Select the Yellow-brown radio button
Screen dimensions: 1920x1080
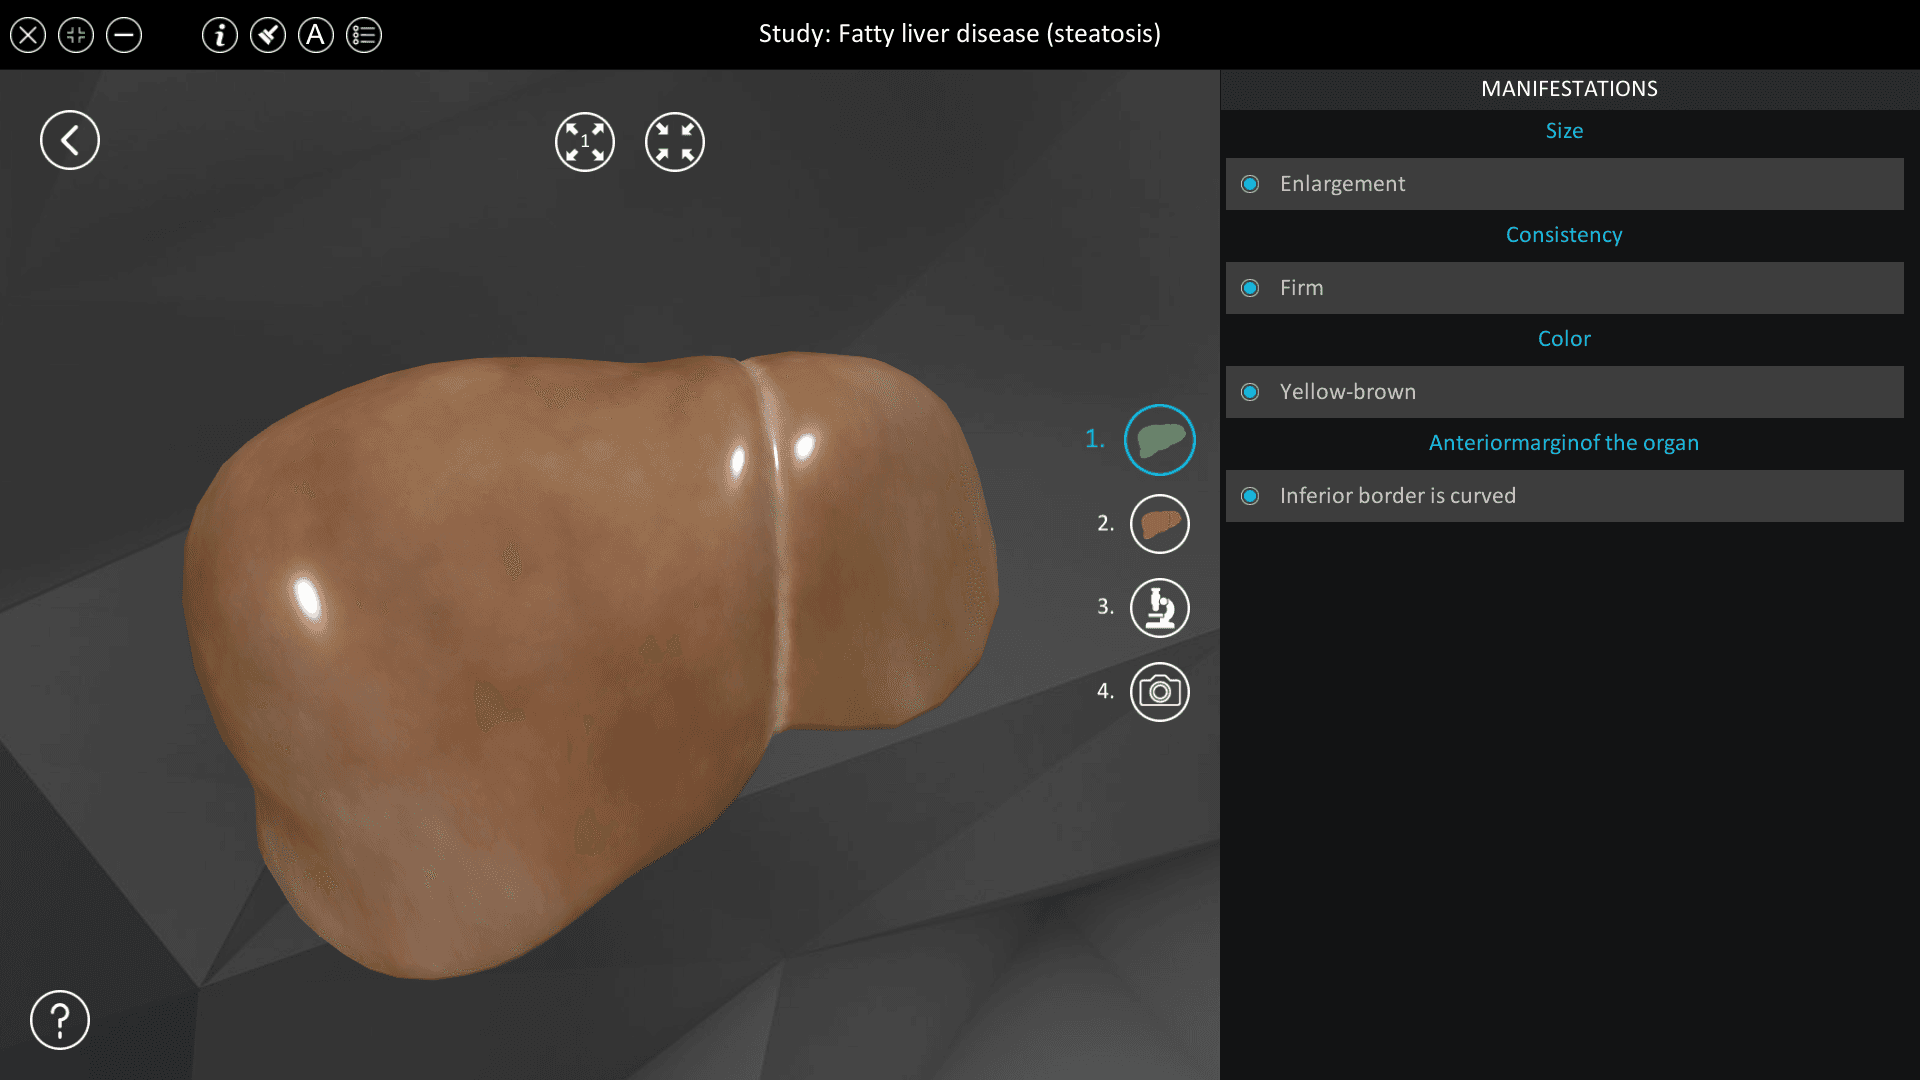click(1250, 392)
